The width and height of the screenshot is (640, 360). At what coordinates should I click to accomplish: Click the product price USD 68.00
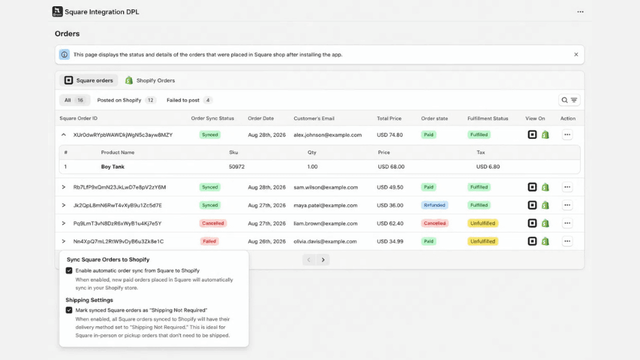point(391,167)
